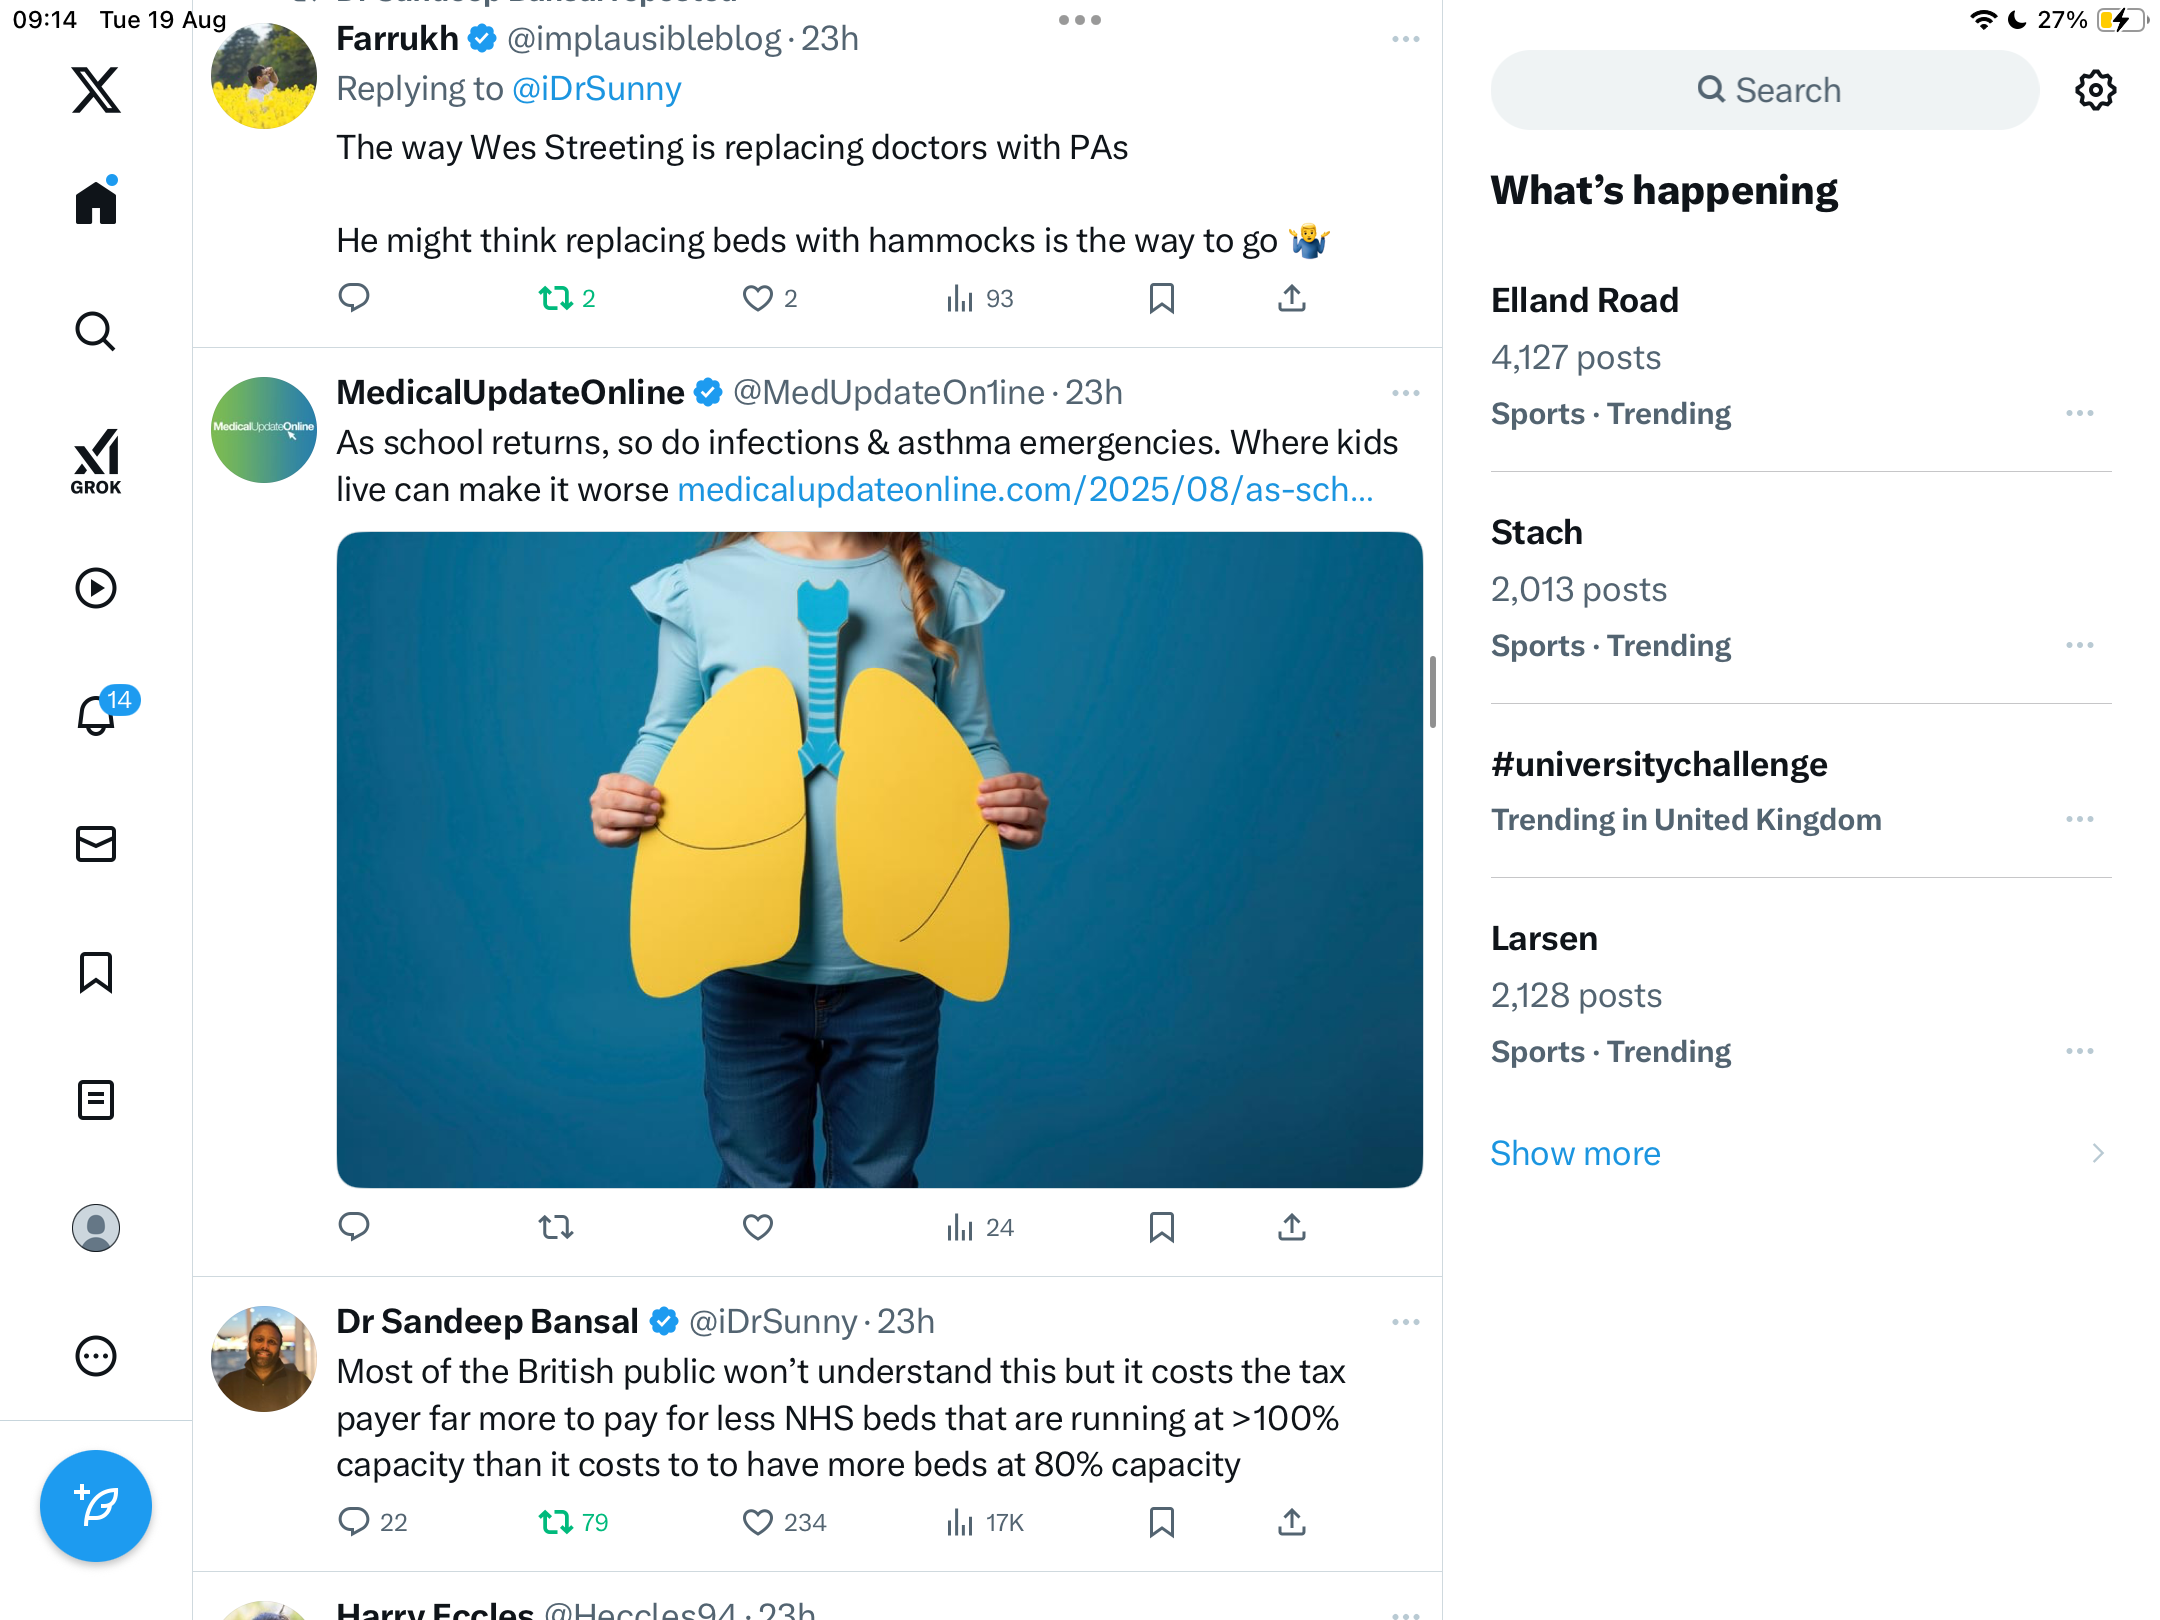The height and width of the screenshot is (1620, 2160).
Task: Open more options for Elland Road trend
Action: [2079, 413]
